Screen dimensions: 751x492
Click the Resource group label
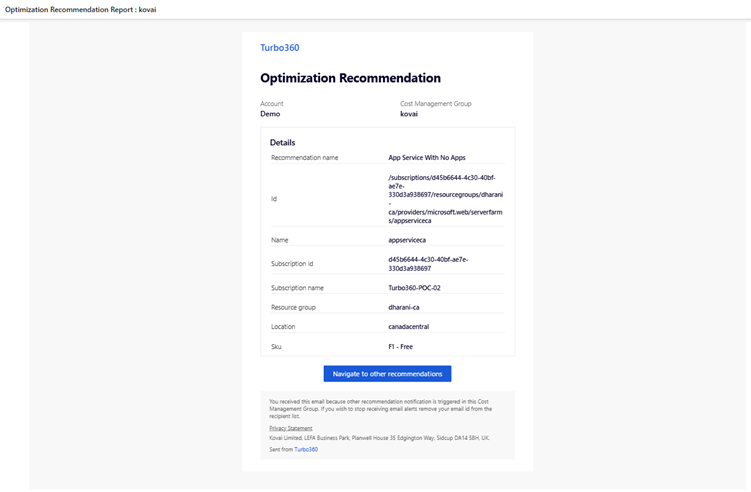293,308
